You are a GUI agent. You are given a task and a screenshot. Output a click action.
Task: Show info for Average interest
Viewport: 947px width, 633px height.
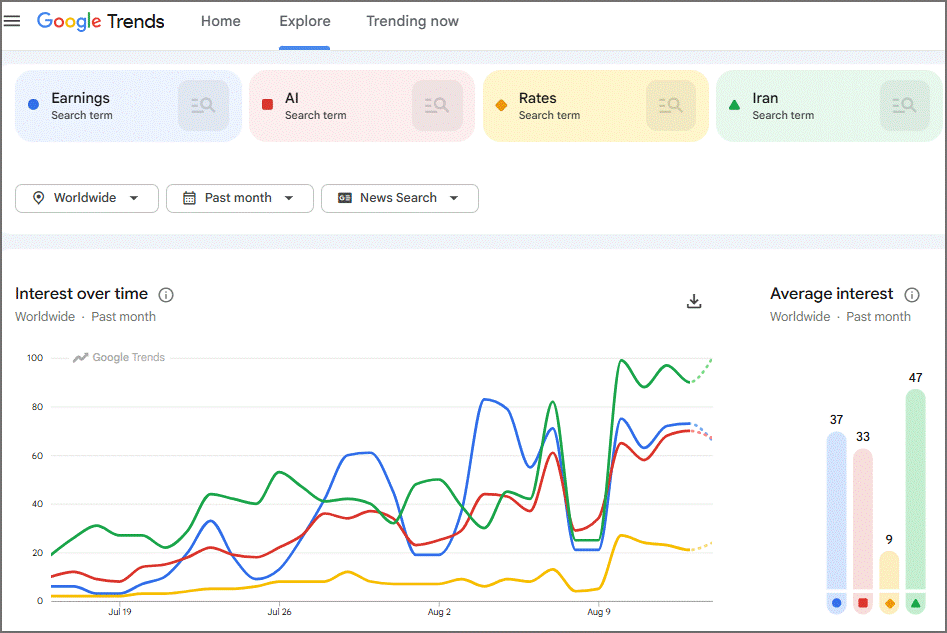911,295
